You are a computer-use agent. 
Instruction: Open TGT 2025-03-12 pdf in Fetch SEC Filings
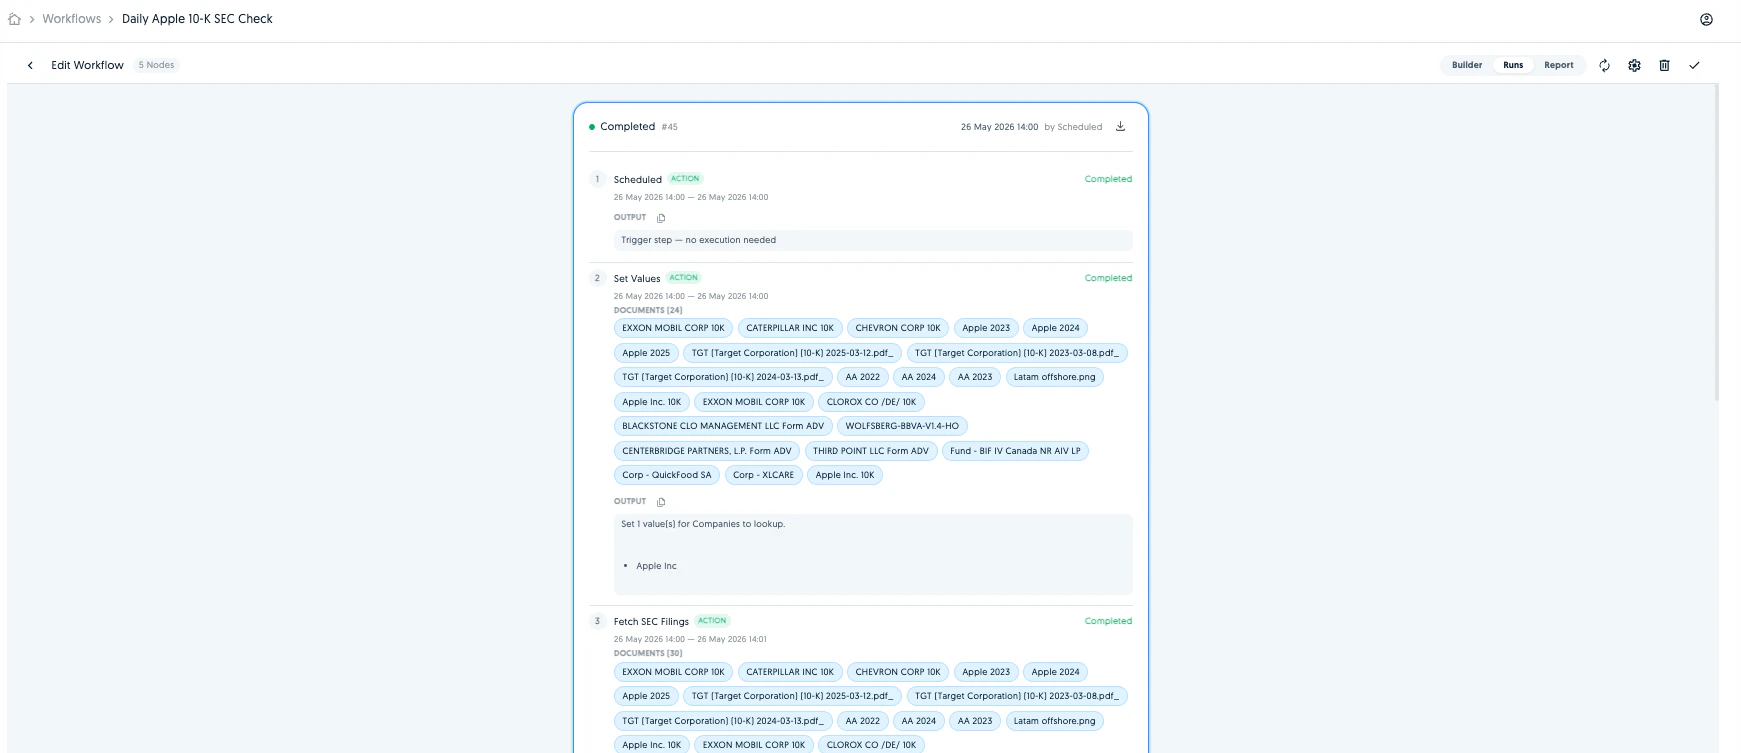click(792, 696)
